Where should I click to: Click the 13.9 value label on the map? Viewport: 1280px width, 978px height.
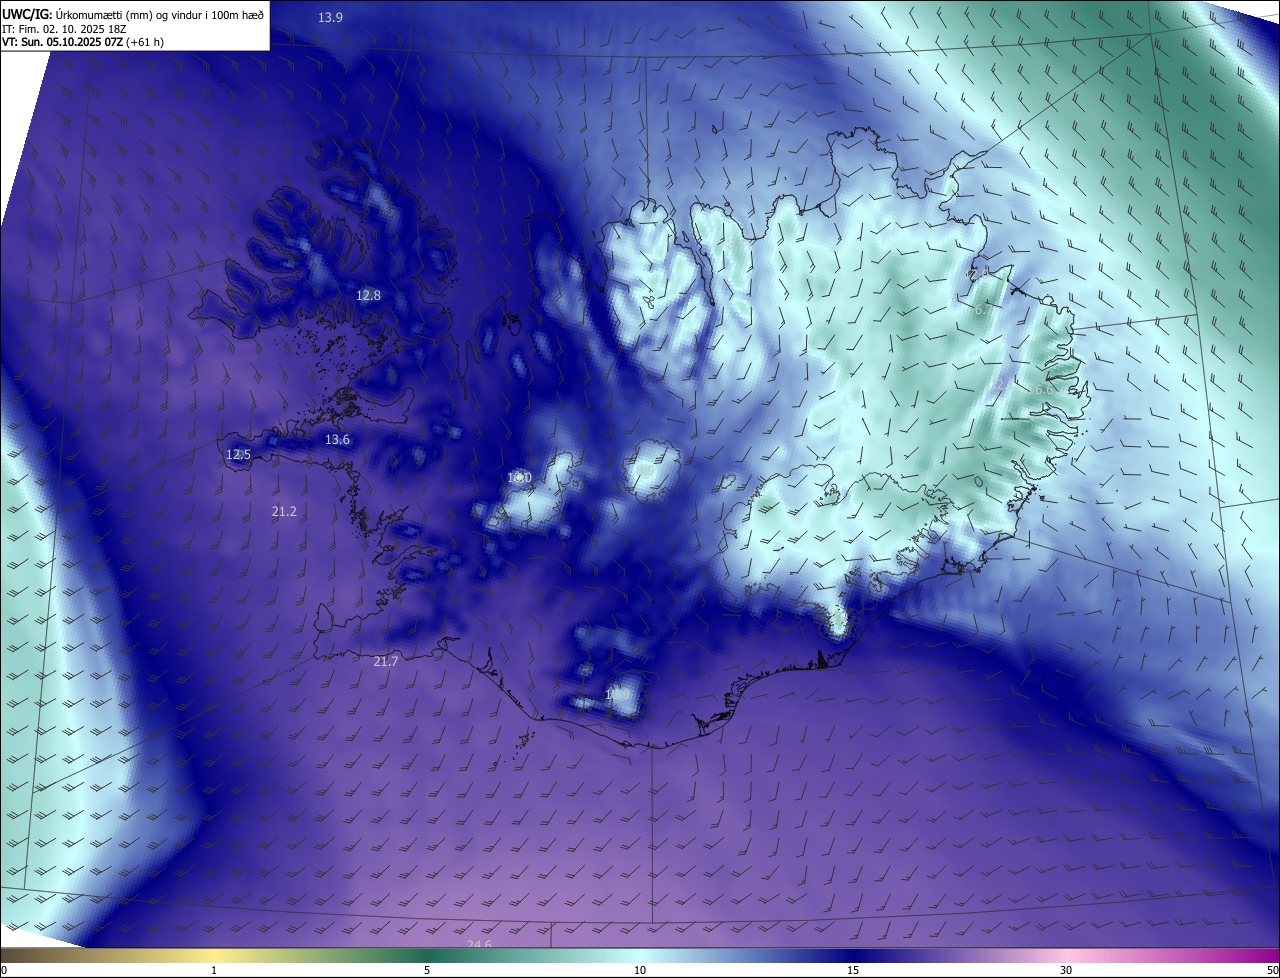pos(330,17)
